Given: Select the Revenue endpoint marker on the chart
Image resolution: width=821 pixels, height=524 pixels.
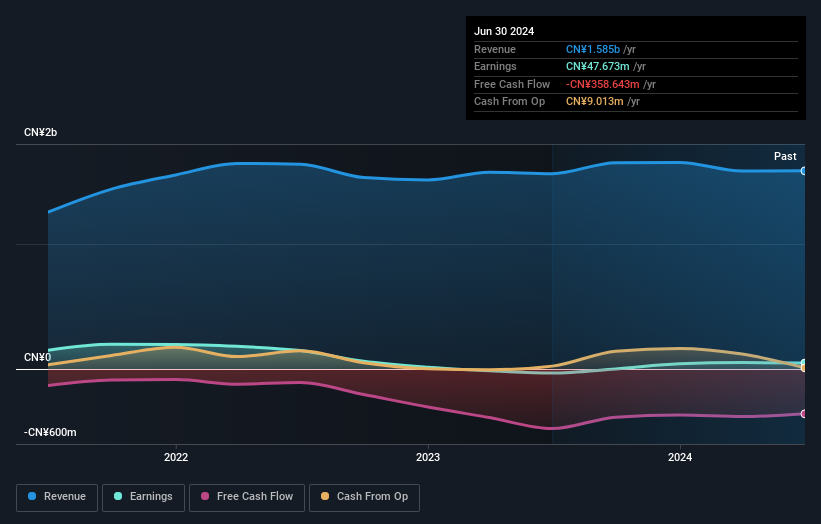Looking at the screenshot, I should point(803,171).
